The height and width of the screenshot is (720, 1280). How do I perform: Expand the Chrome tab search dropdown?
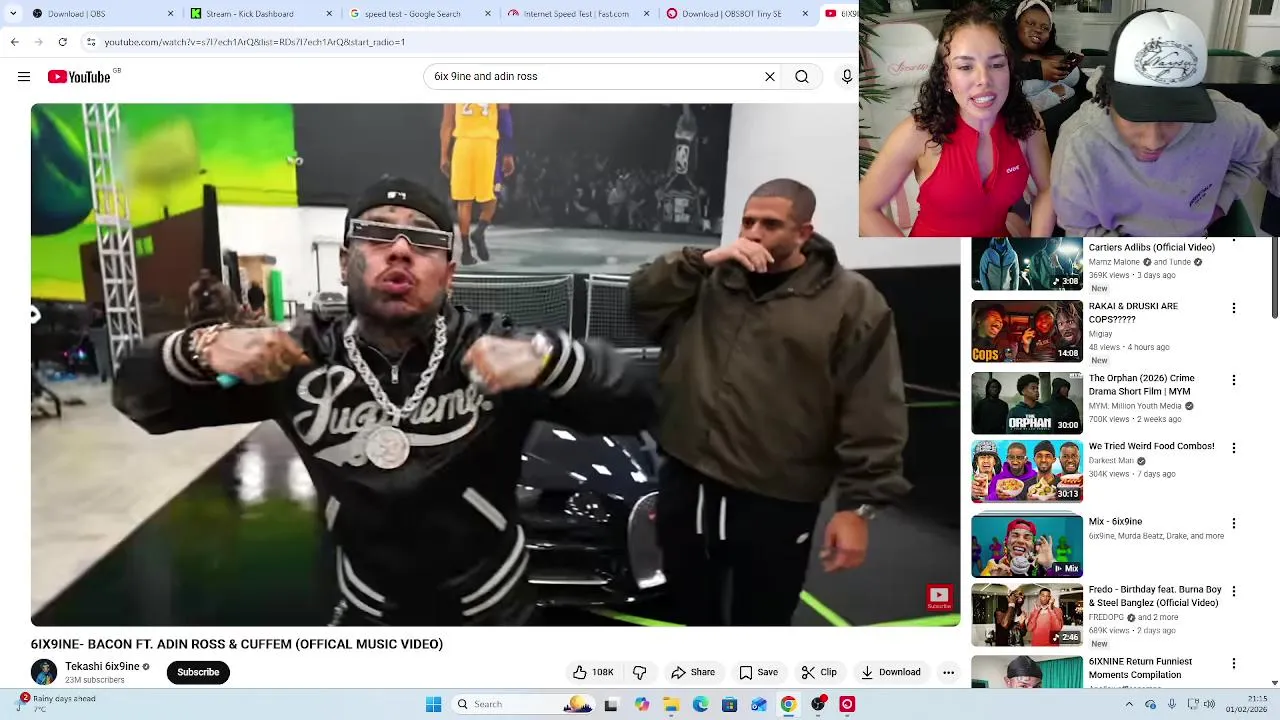click(11, 14)
